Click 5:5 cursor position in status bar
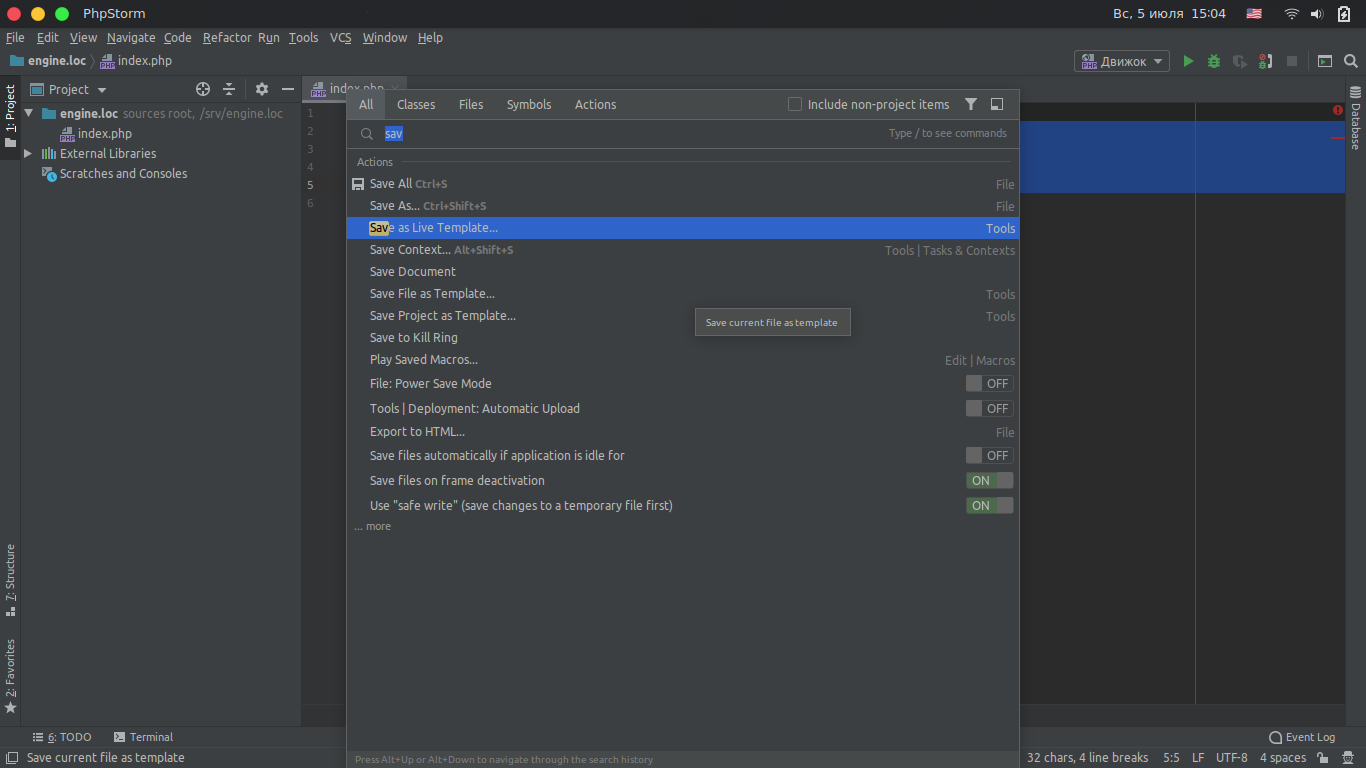This screenshot has height=768, width=1366. pyautogui.click(x=1171, y=758)
